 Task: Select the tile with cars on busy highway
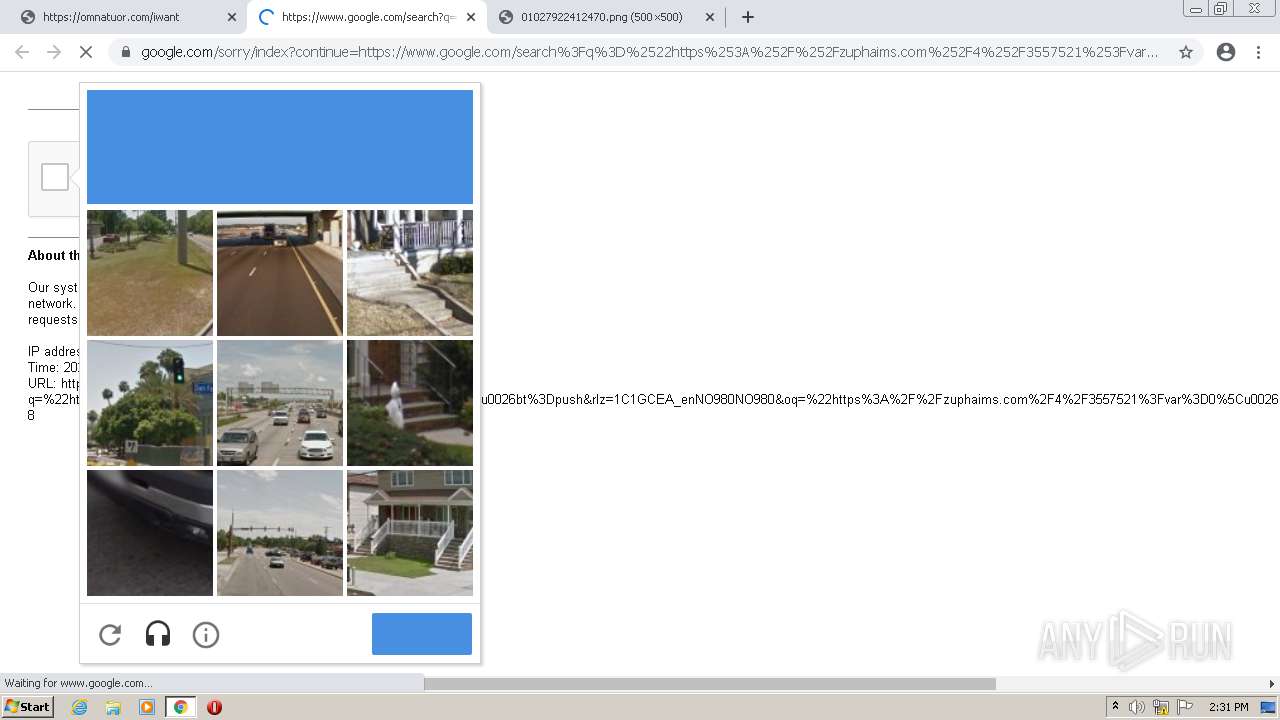pyautogui.click(x=280, y=403)
